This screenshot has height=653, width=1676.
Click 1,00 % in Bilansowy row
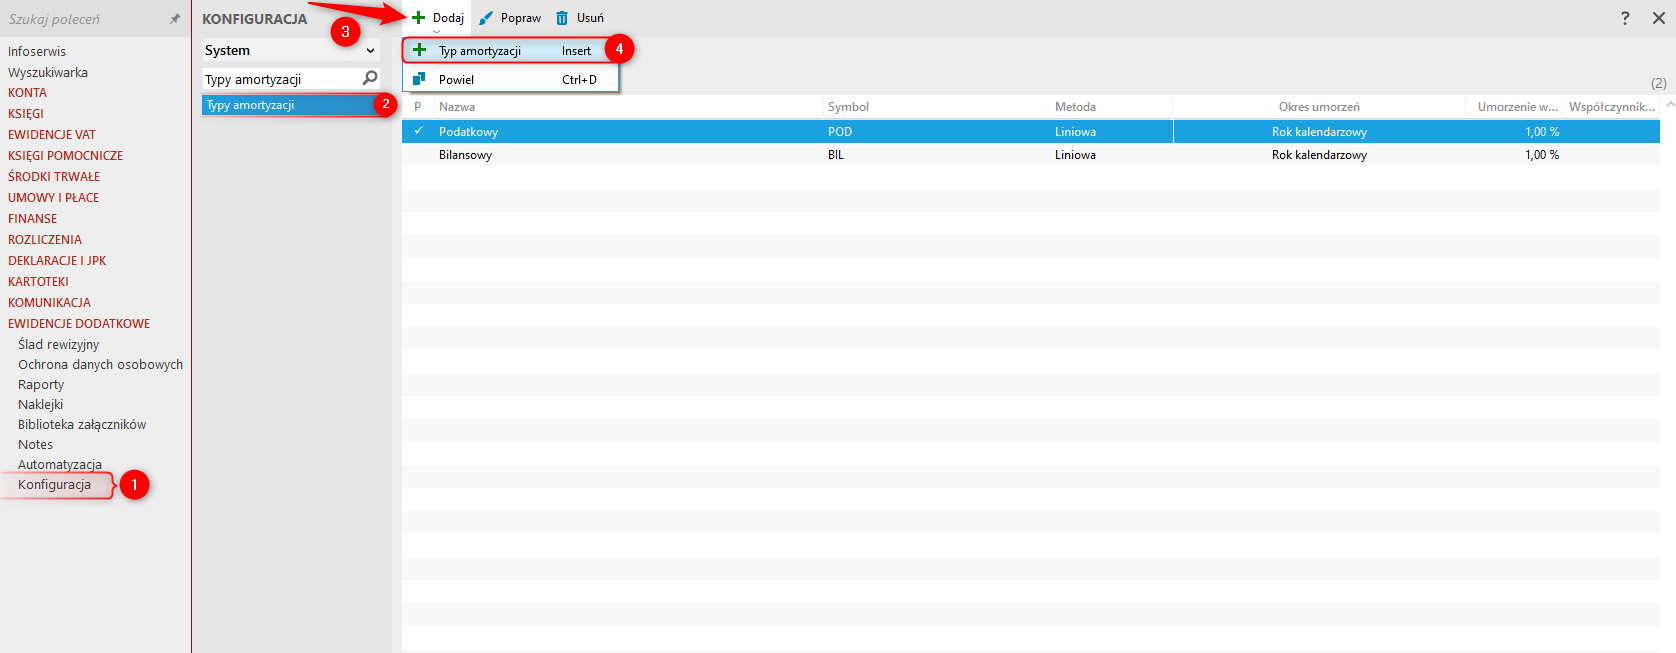click(x=1542, y=154)
